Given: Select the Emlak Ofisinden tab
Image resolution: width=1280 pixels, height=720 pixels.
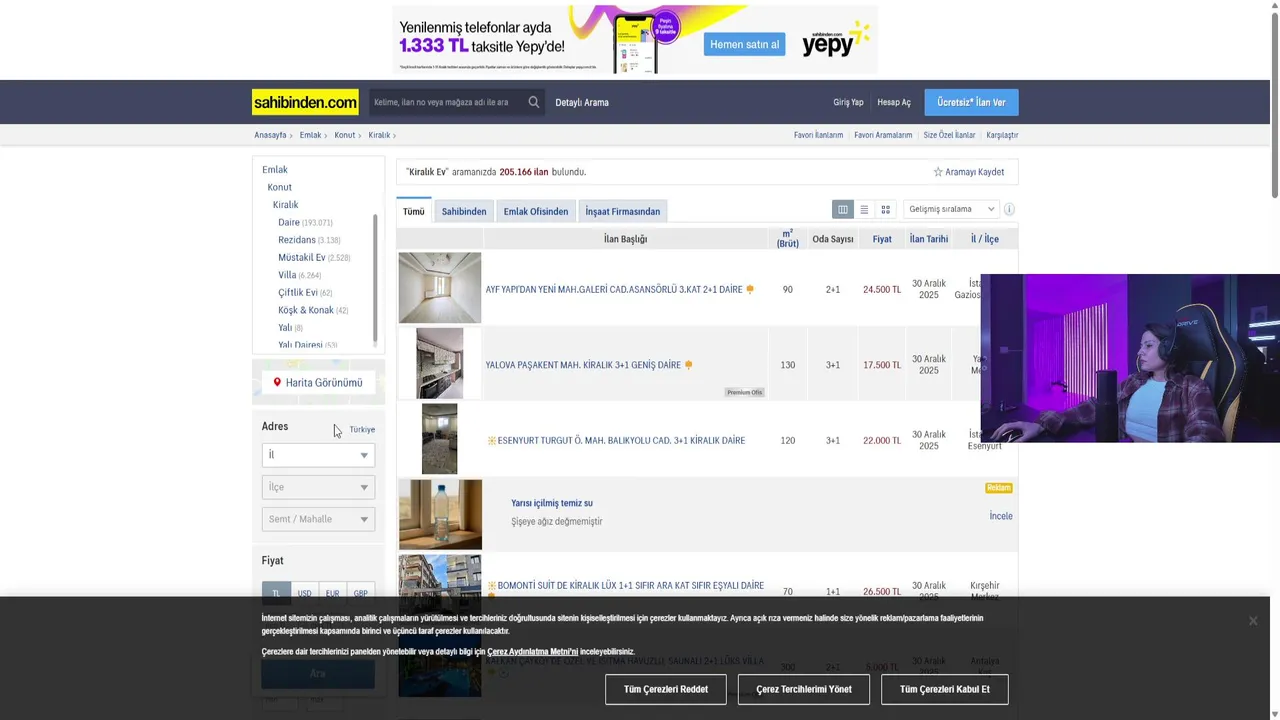Looking at the screenshot, I should pyautogui.click(x=536, y=211).
